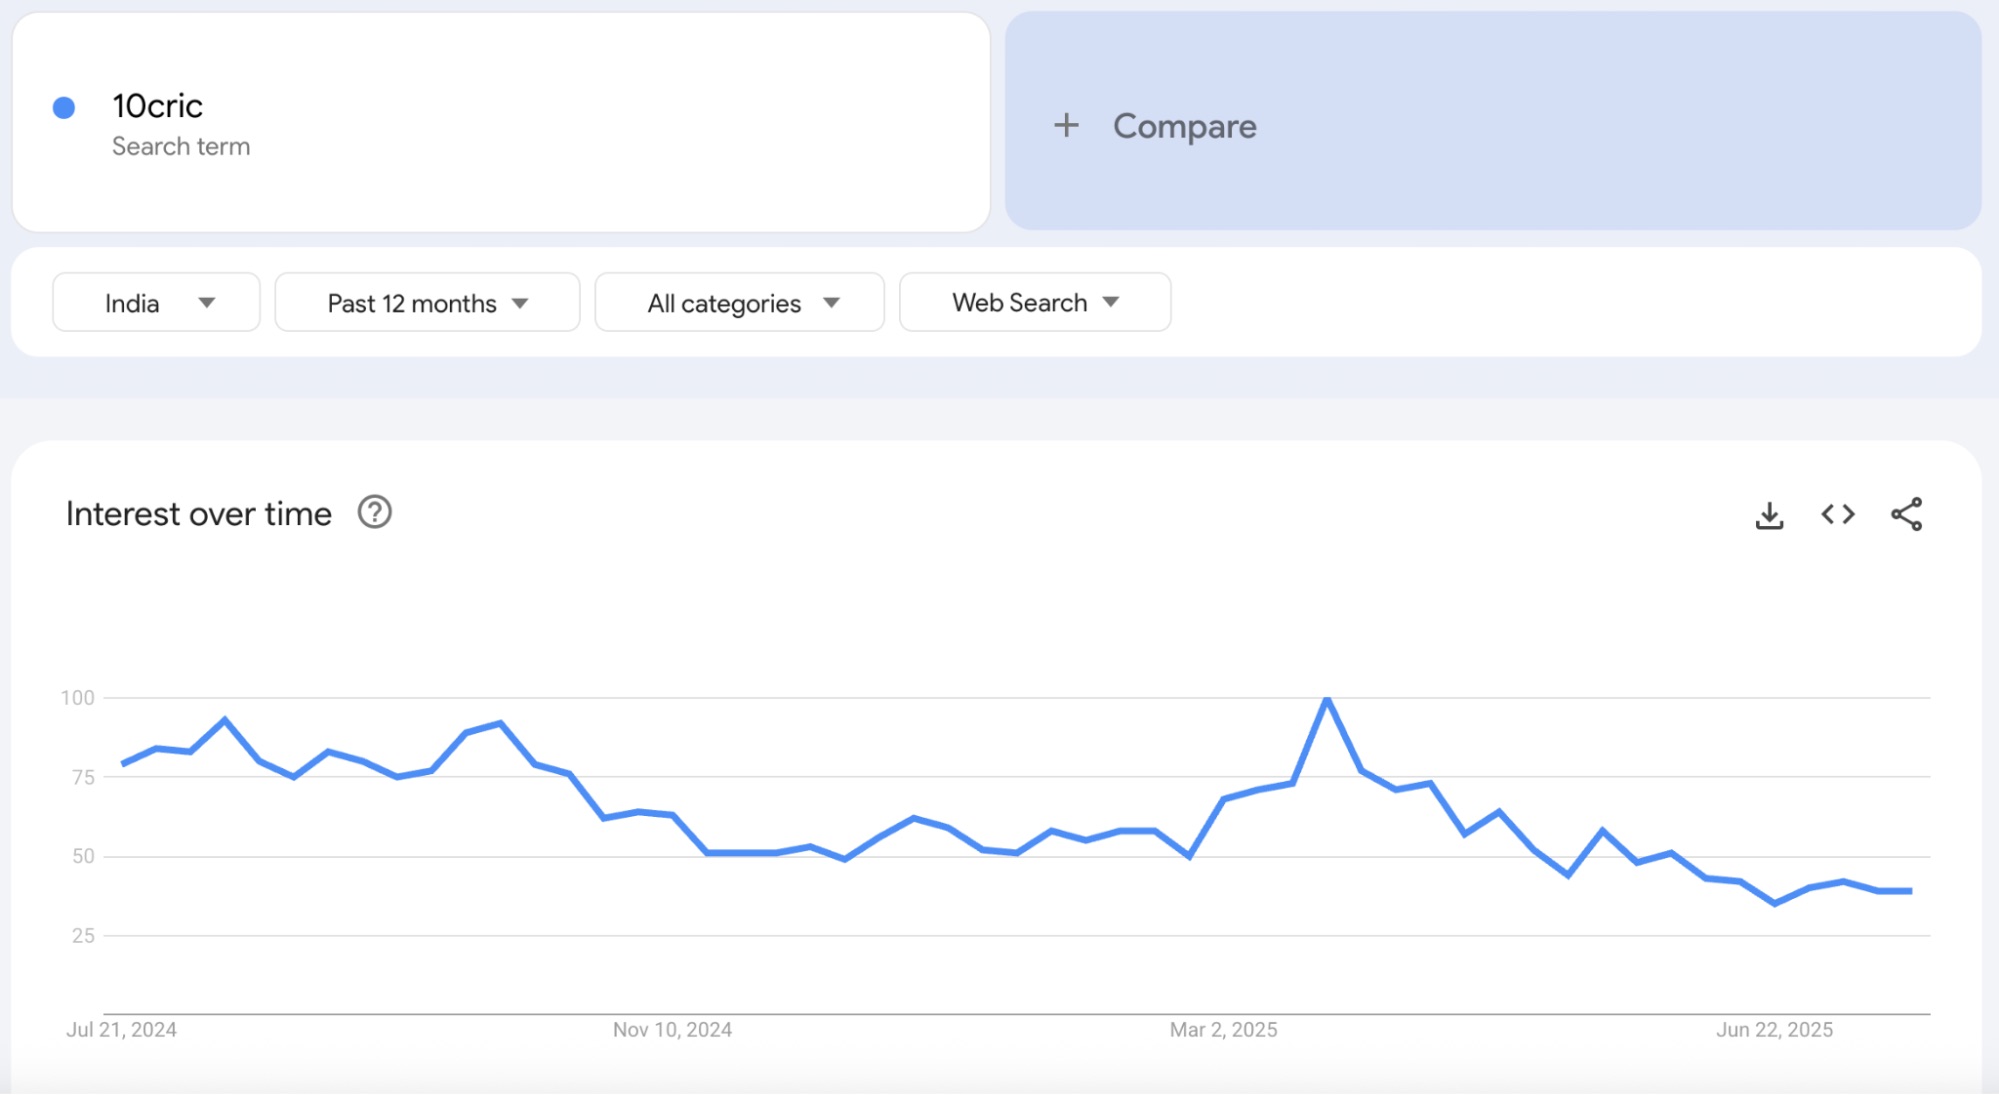Viewport: 1999px width, 1095px height.
Task: Edit the 10cric search term field
Action: coord(501,122)
